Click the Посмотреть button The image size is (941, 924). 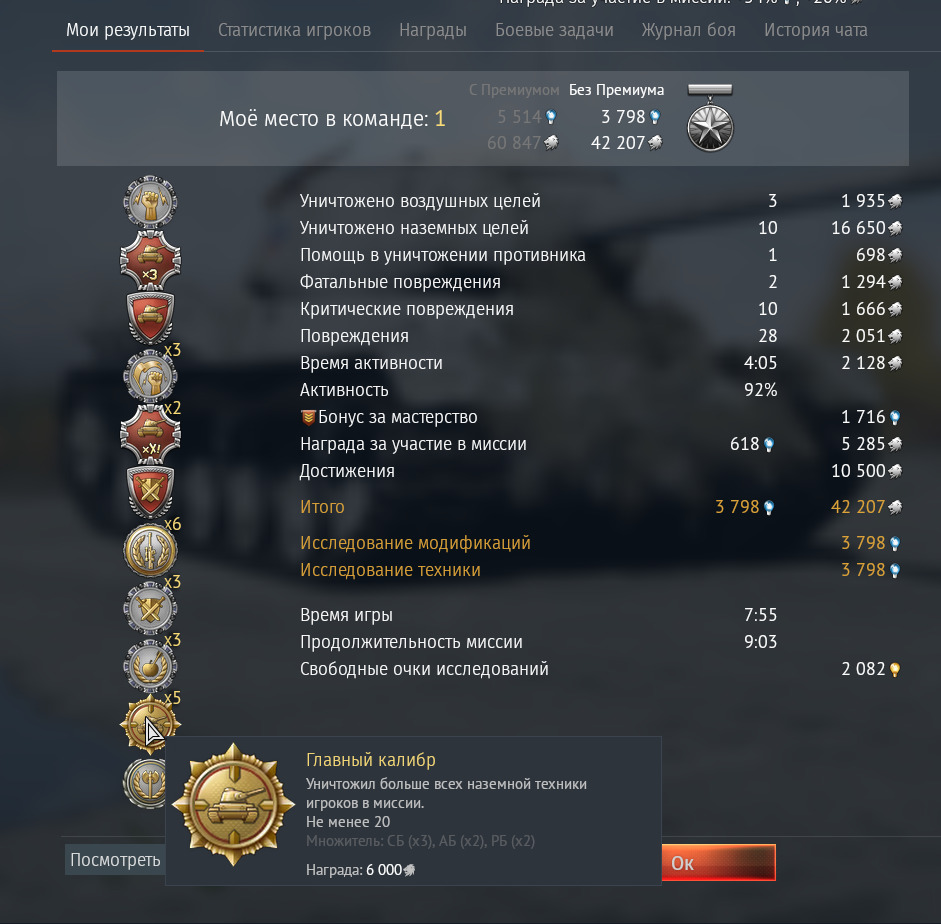tap(115, 860)
